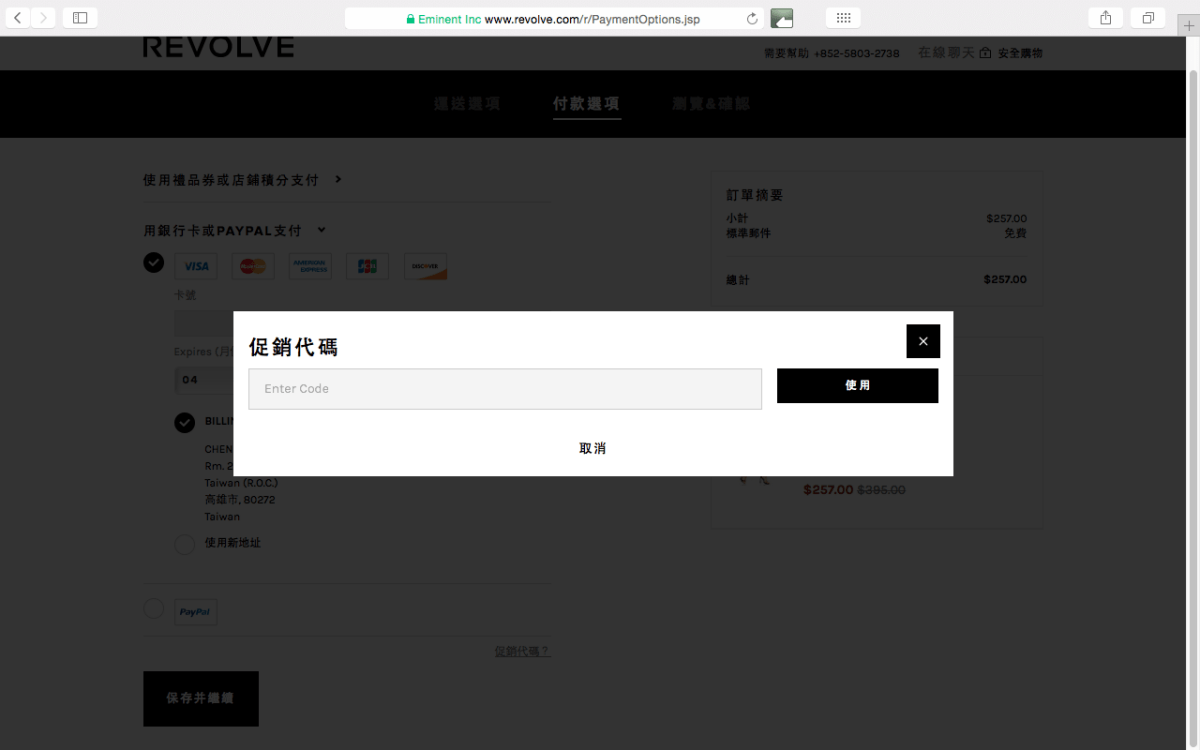Image resolution: width=1200 pixels, height=750 pixels.
Task: Close the promo code dialog with X
Action: pos(922,341)
